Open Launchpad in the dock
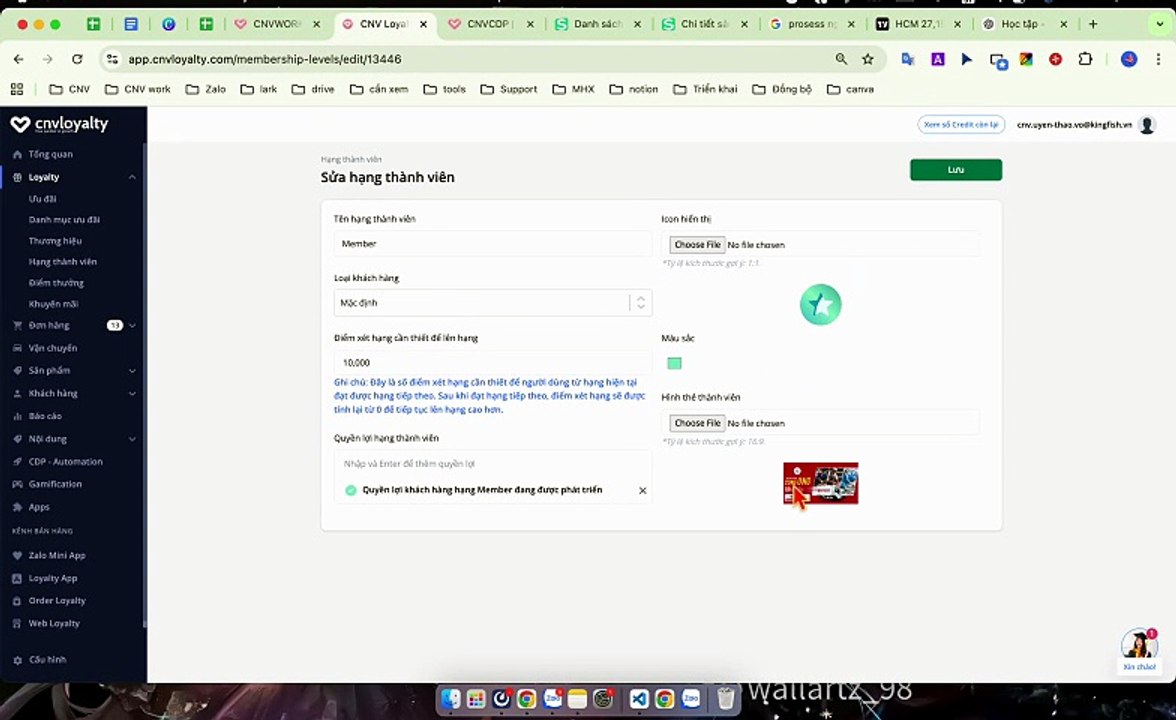Screen dimensions: 1176x720 476,699
